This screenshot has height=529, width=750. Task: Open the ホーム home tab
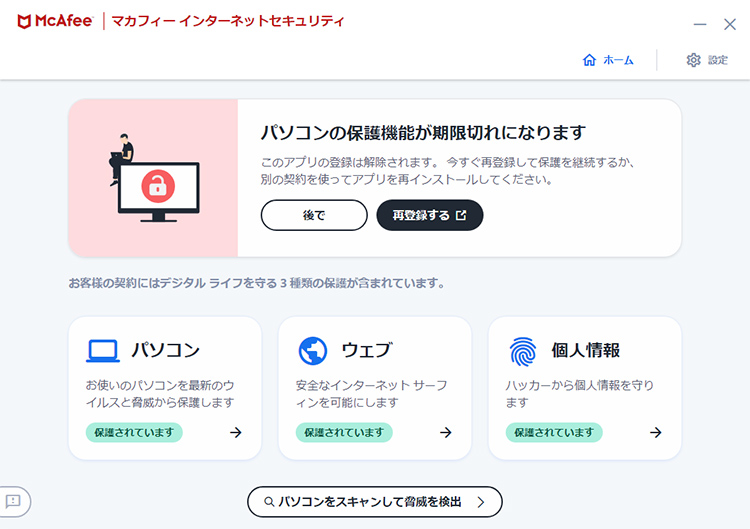coord(608,60)
